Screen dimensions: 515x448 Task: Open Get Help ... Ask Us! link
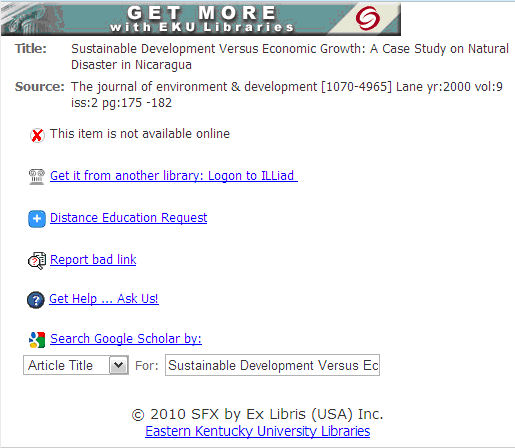tap(104, 299)
